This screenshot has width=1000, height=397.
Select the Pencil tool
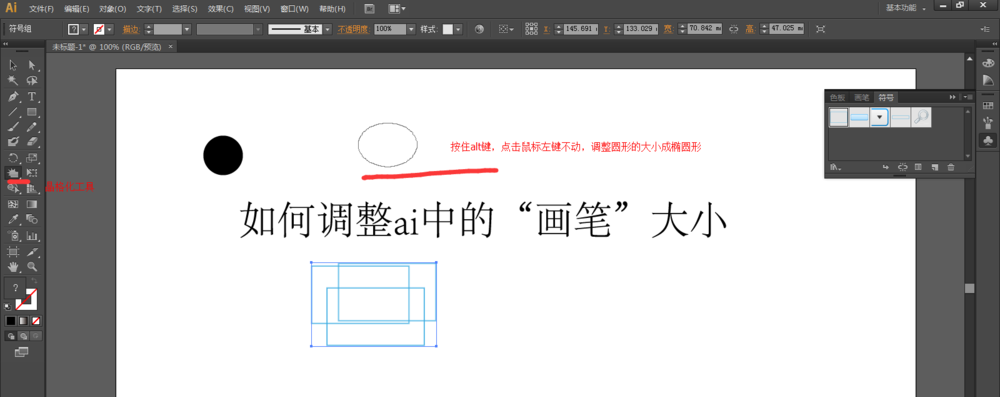point(31,126)
